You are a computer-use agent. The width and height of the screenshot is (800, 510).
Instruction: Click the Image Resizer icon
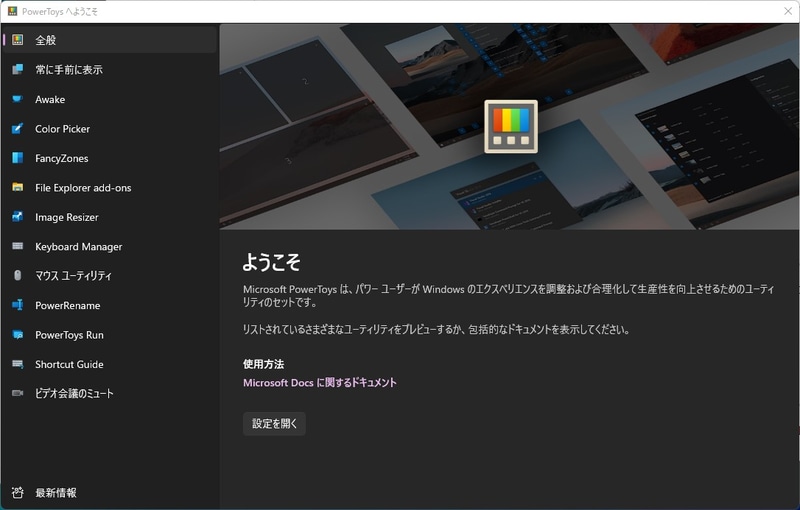point(18,217)
